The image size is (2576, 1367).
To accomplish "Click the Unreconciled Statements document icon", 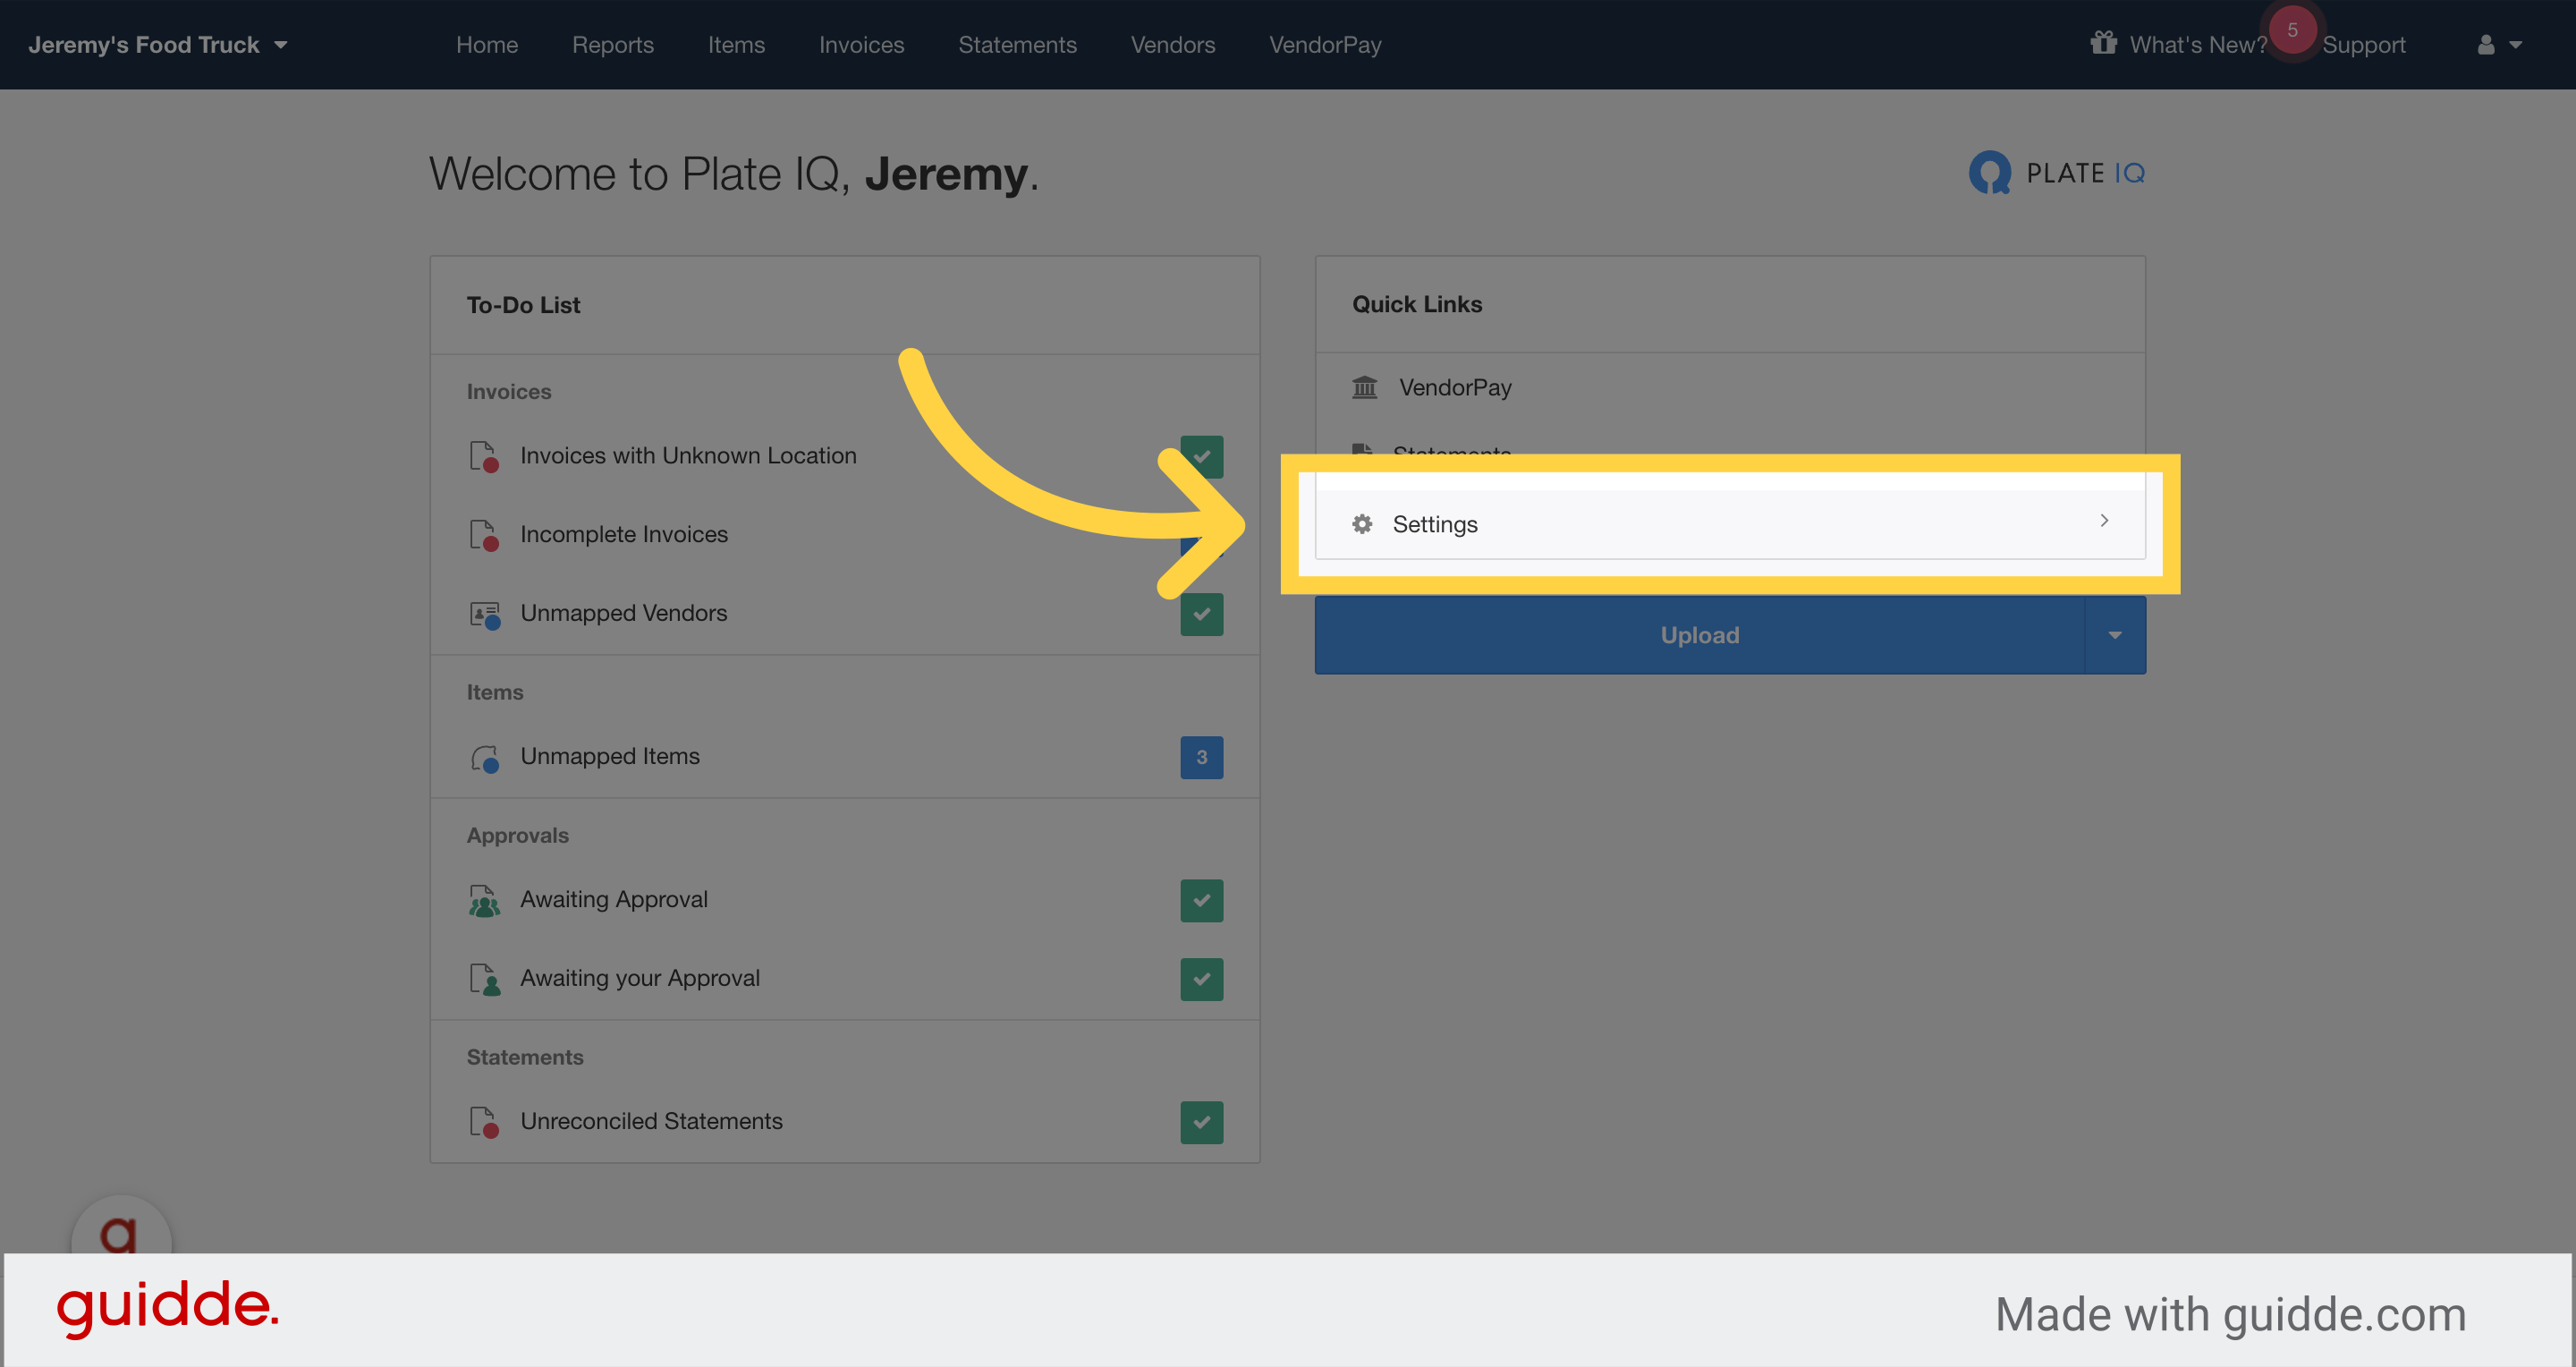I will point(484,1122).
